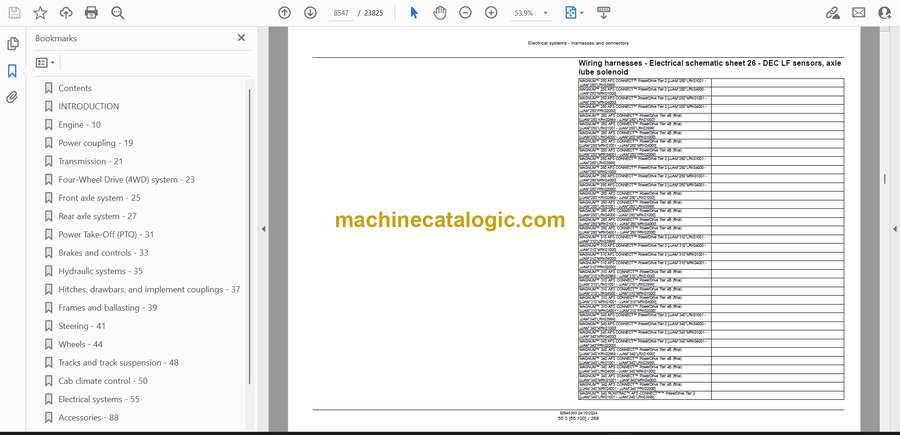Viewport: 900px width, 435px height.
Task: Select the Transmission - 21 bookmark
Action: (x=91, y=161)
